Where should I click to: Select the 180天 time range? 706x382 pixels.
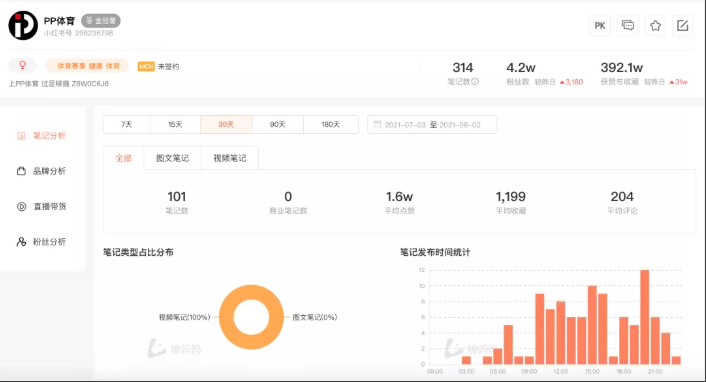click(330, 124)
